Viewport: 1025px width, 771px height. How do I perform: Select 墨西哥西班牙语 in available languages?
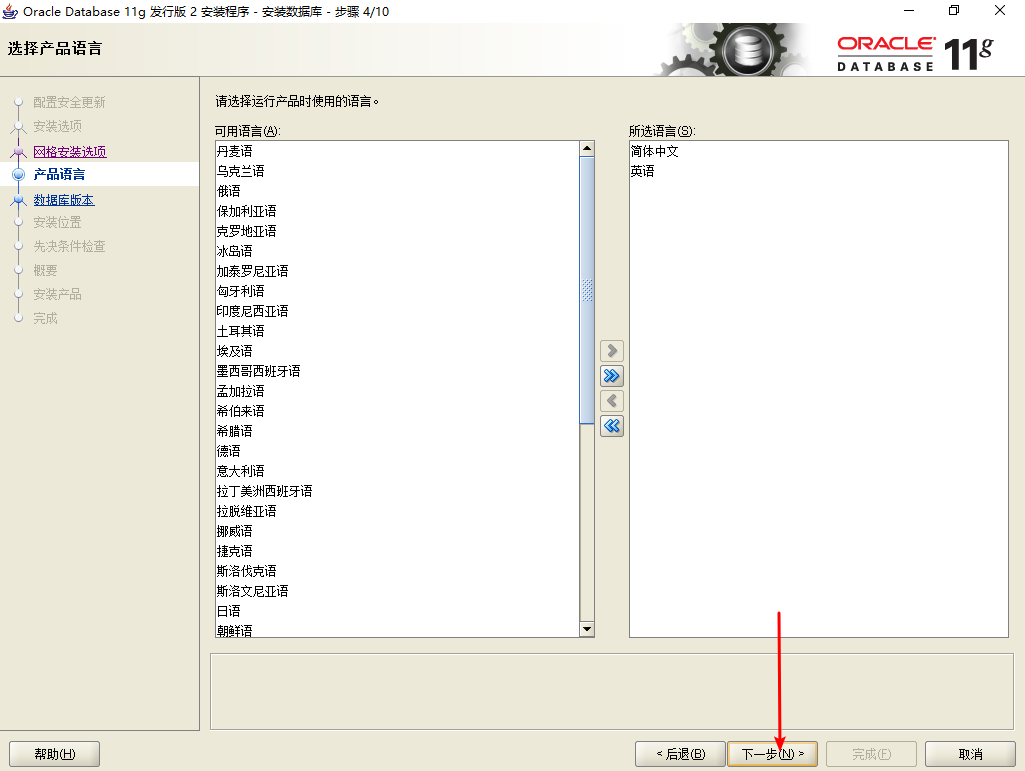pos(397,371)
